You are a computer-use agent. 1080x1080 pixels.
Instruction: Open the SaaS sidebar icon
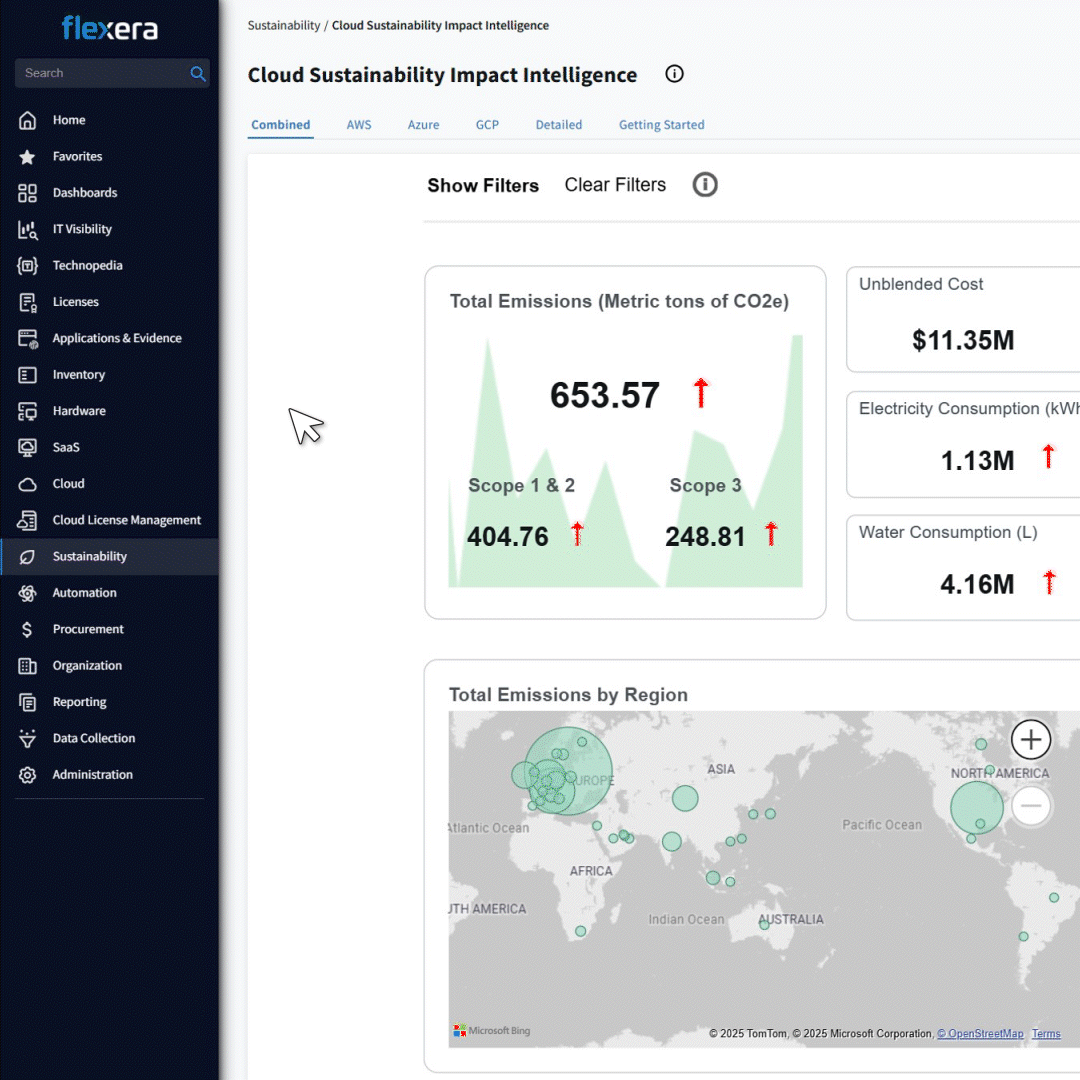tap(28, 448)
